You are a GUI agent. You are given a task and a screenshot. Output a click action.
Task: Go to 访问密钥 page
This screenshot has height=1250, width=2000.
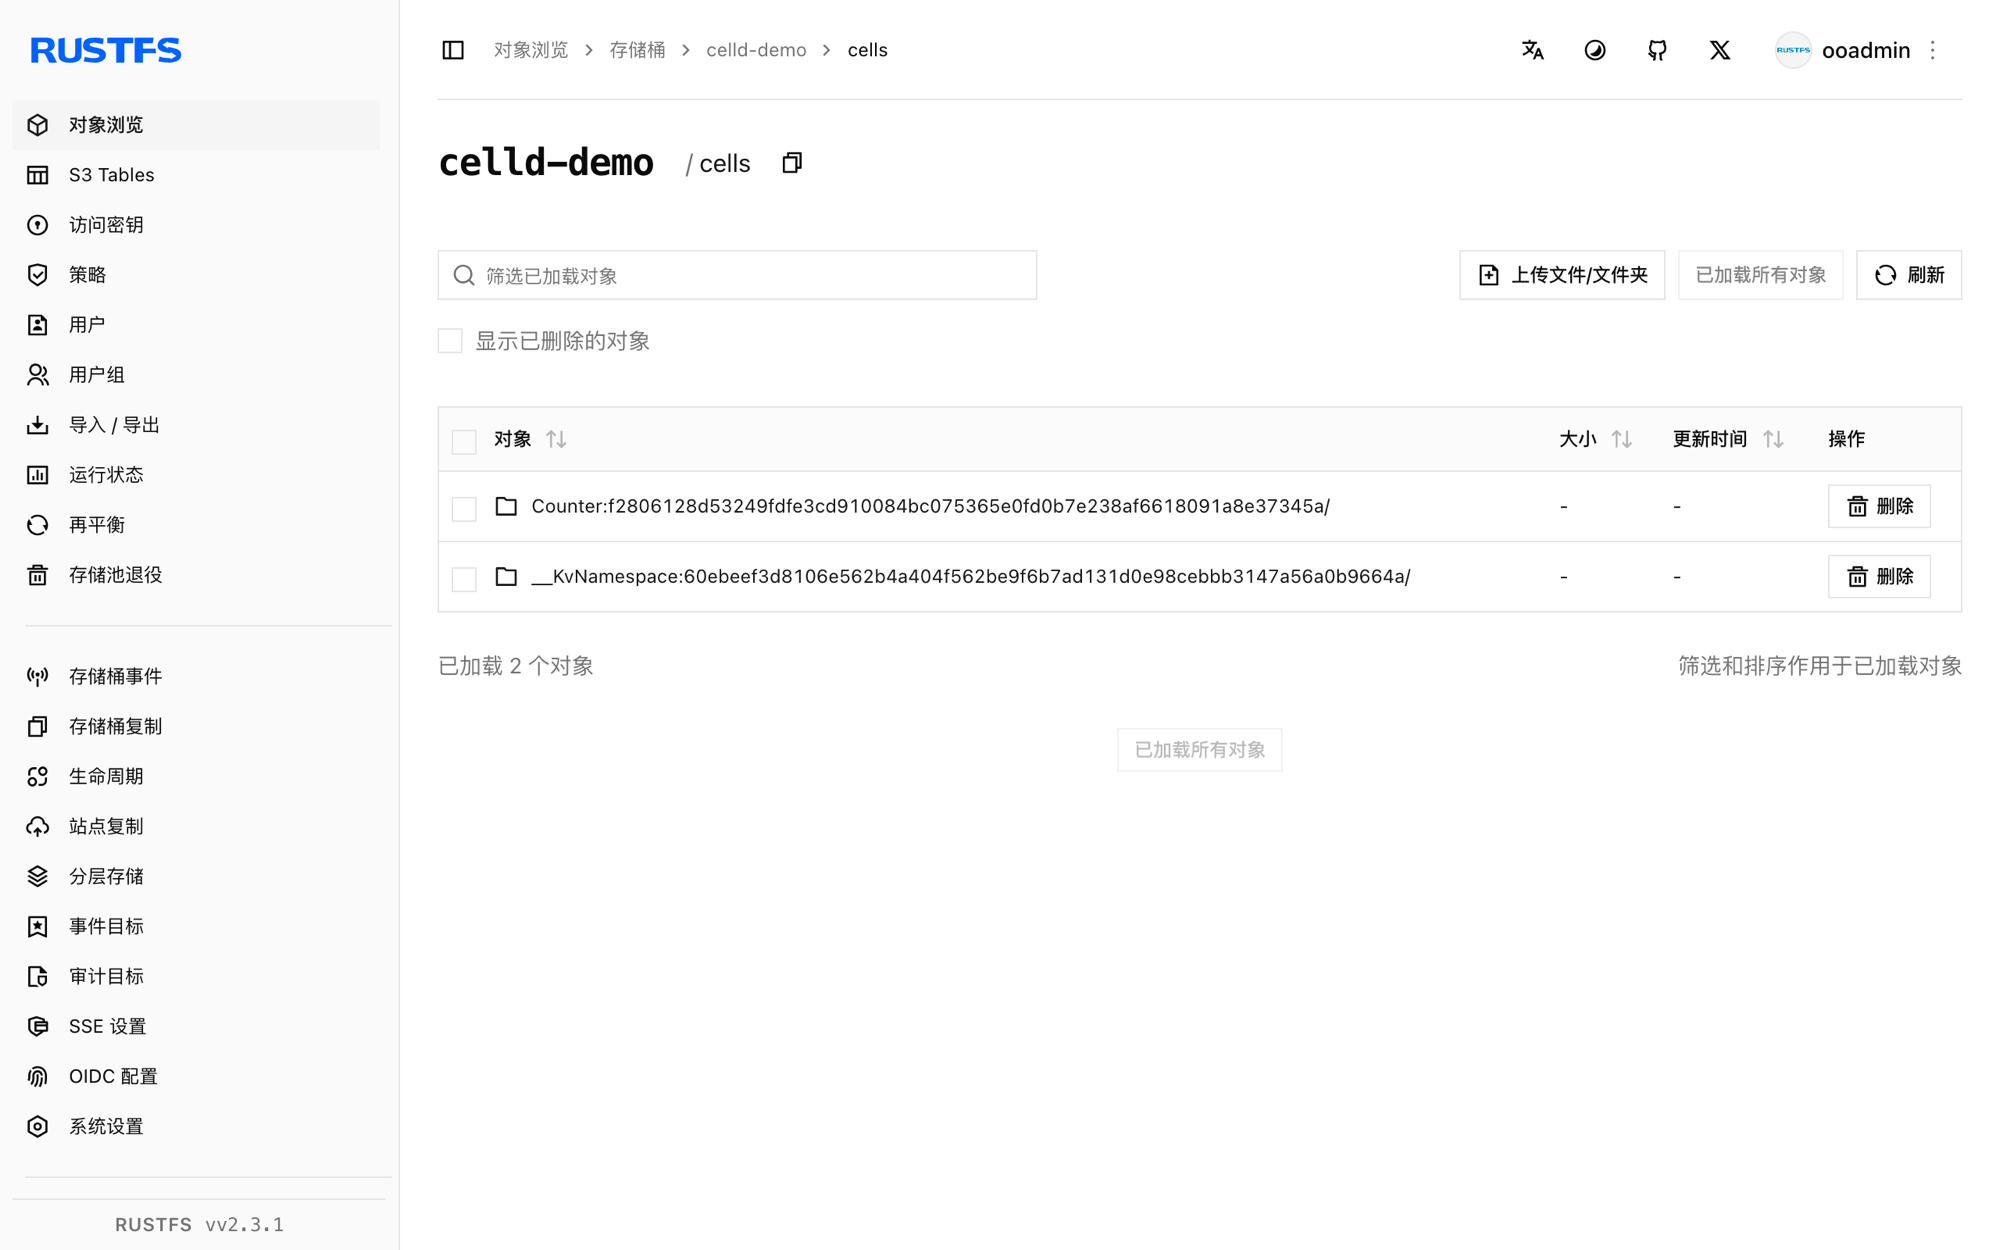pos(196,225)
